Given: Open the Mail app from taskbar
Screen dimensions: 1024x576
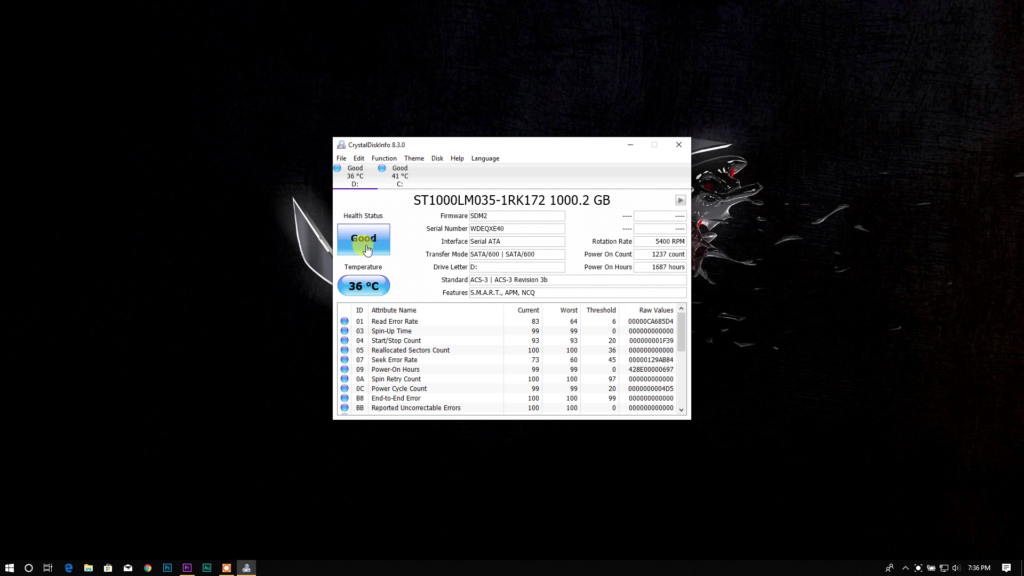Looking at the screenshot, I should pyautogui.click(x=128, y=568).
